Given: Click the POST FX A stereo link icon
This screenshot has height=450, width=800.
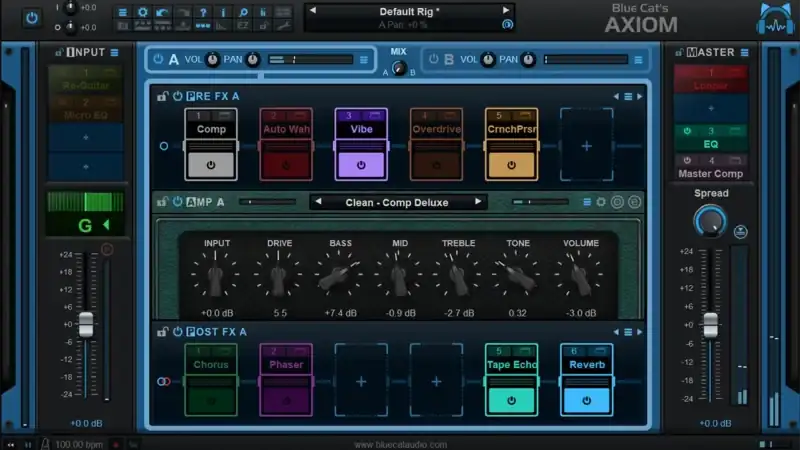Looking at the screenshot, I should (164, 382).
